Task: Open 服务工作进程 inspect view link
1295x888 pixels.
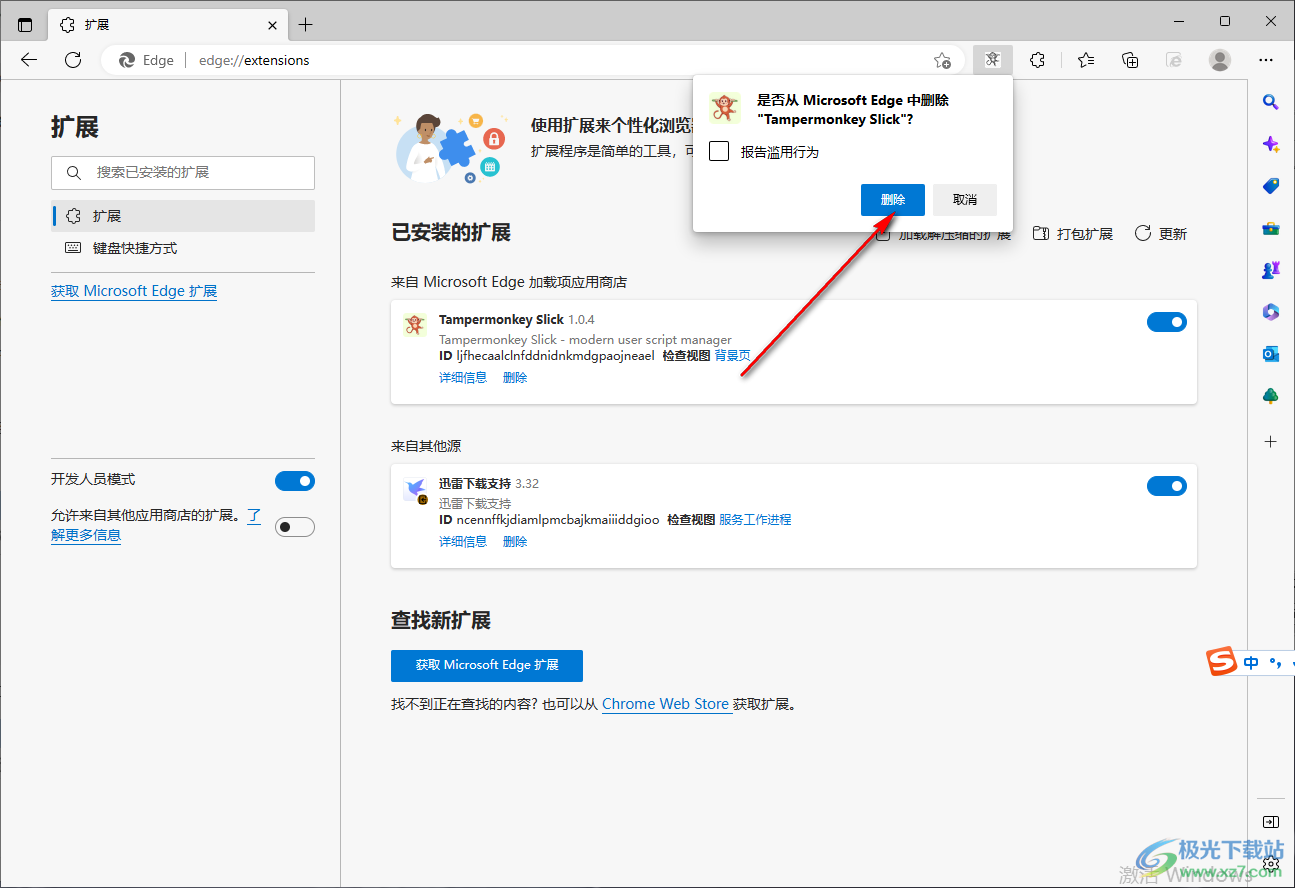Action: coord(755,520)
